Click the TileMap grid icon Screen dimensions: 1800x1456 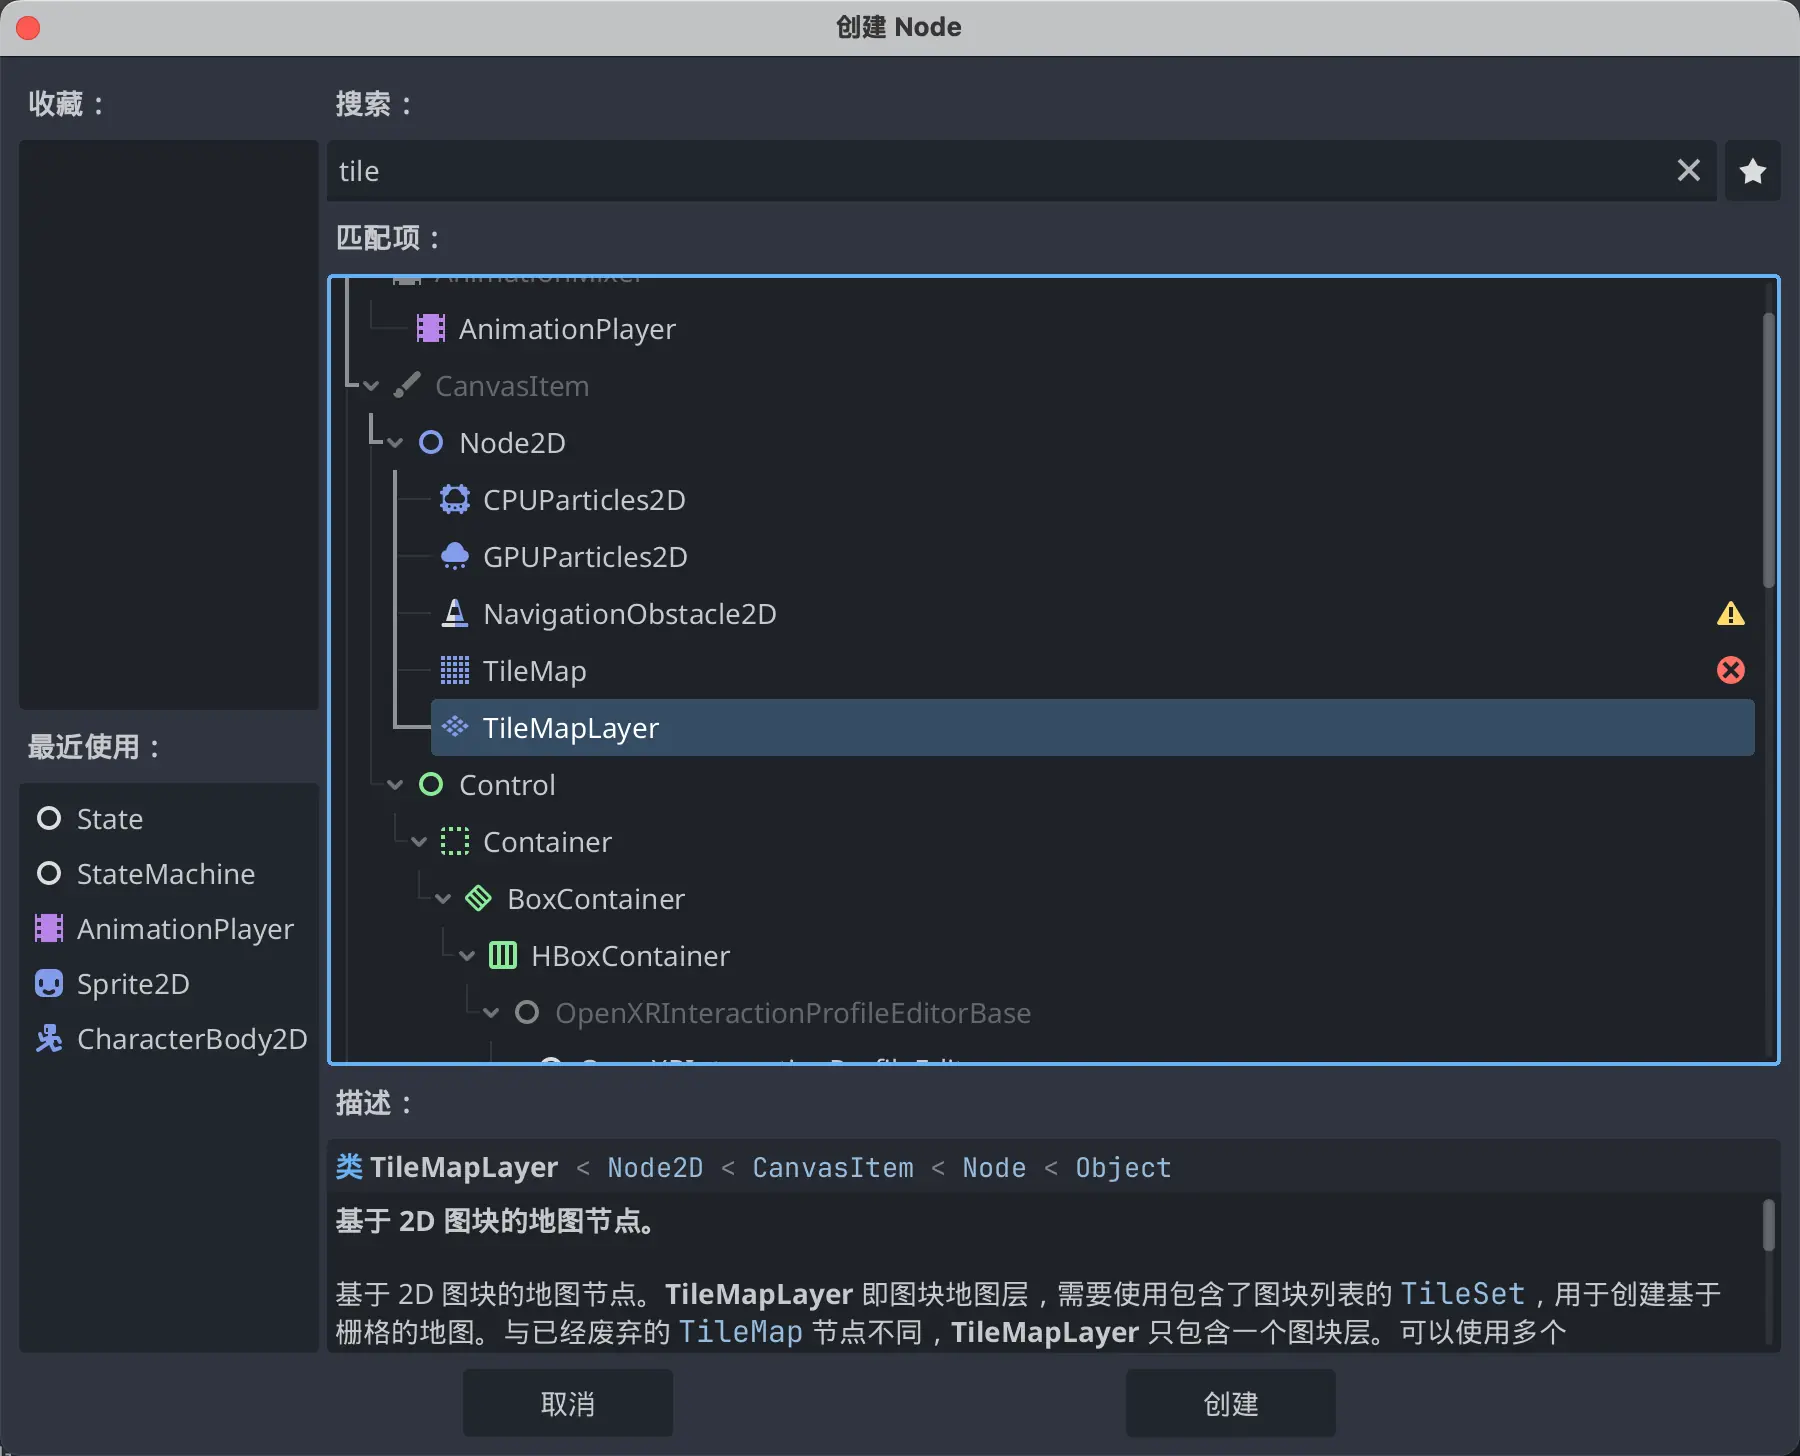coord(455,671)
